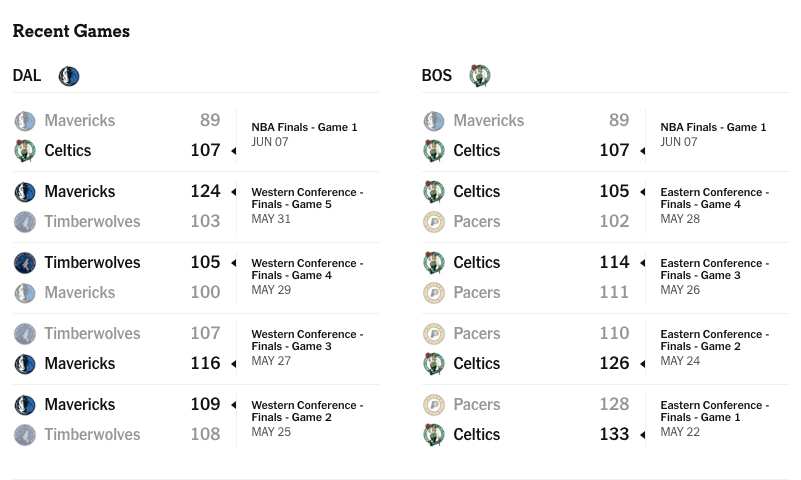Select the Timberwolves team name scoring 105
Screen dimensions: 801x480
[x=92, y=262]
